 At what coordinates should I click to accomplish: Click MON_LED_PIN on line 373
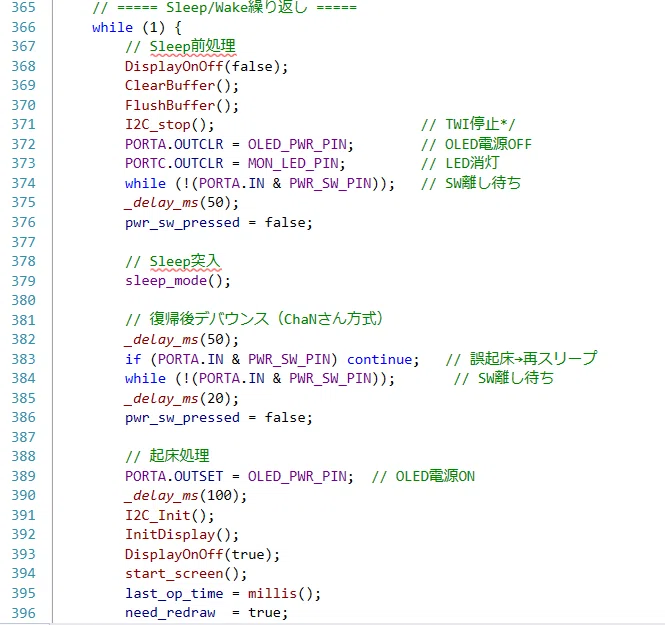293,164
